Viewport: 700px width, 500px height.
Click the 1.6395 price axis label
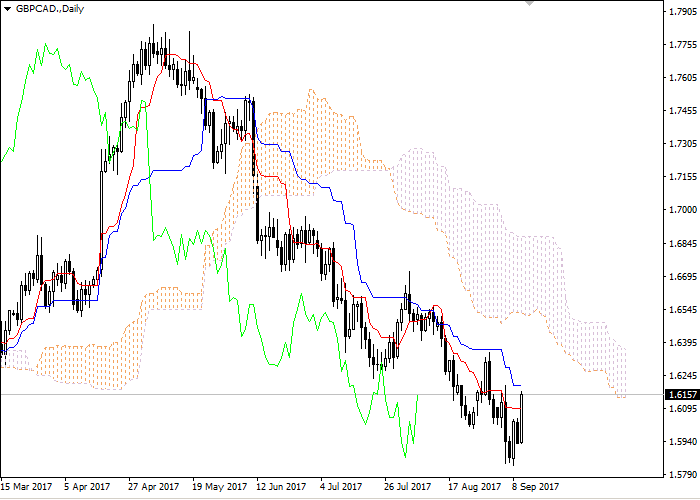[x=683, y=343]
